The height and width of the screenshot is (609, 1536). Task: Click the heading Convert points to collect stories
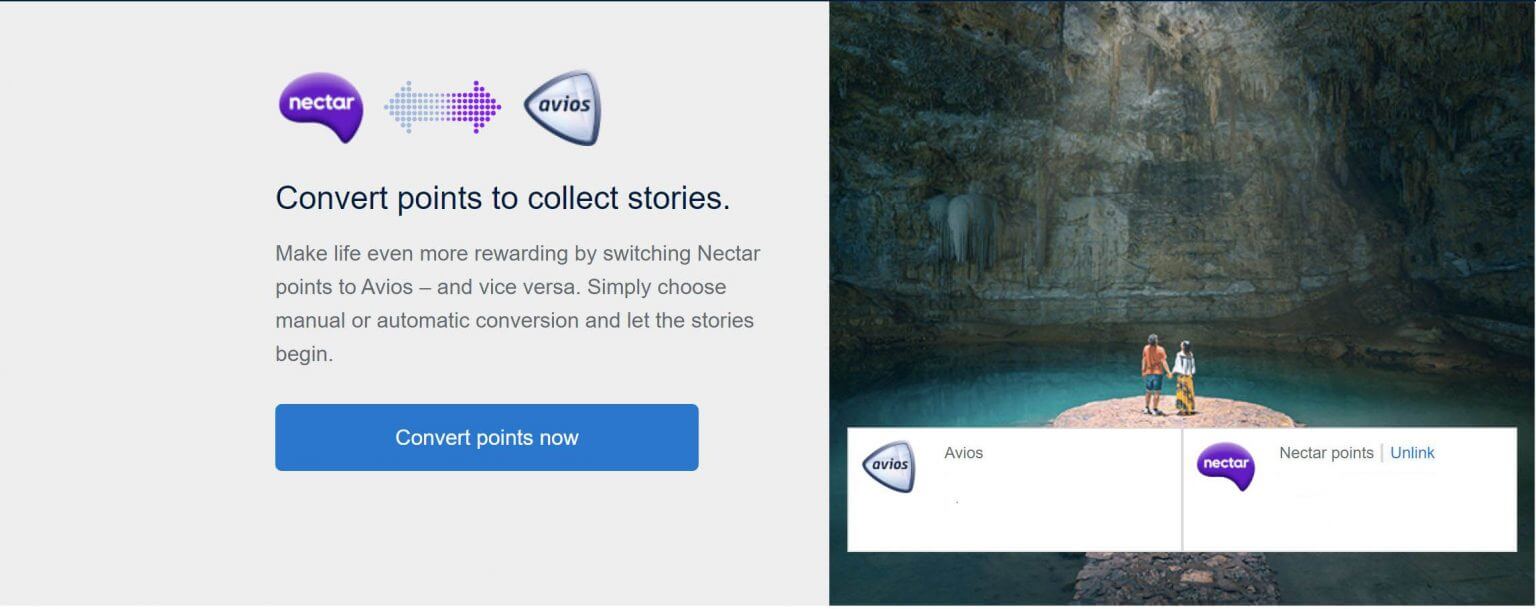click(503, 197)
